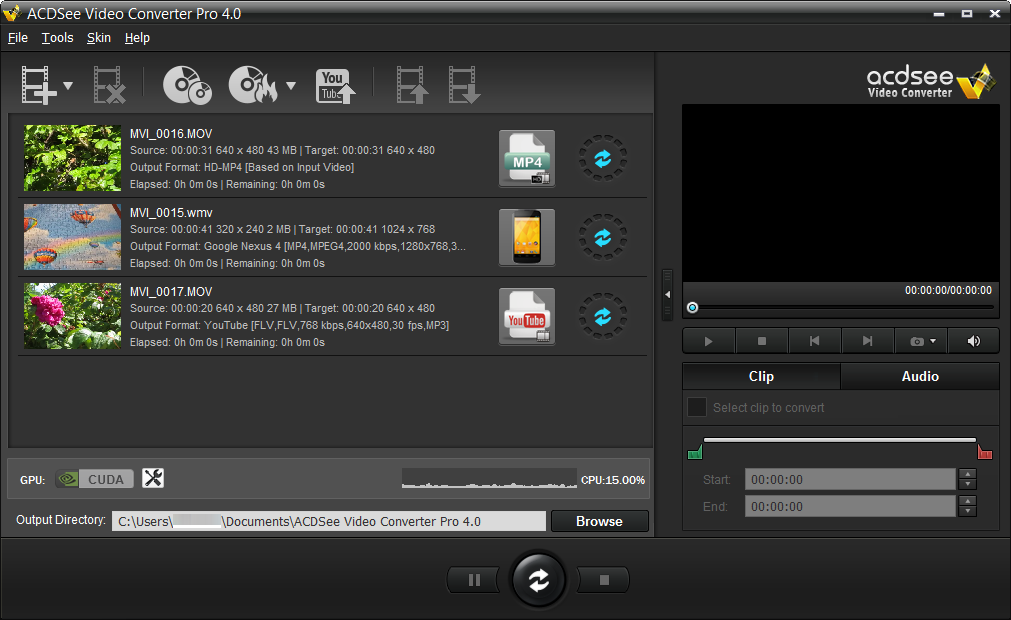The height and width of the screenshot is (620, 1011).
Task: Click the Add video file icon
Action: (39, 85)
